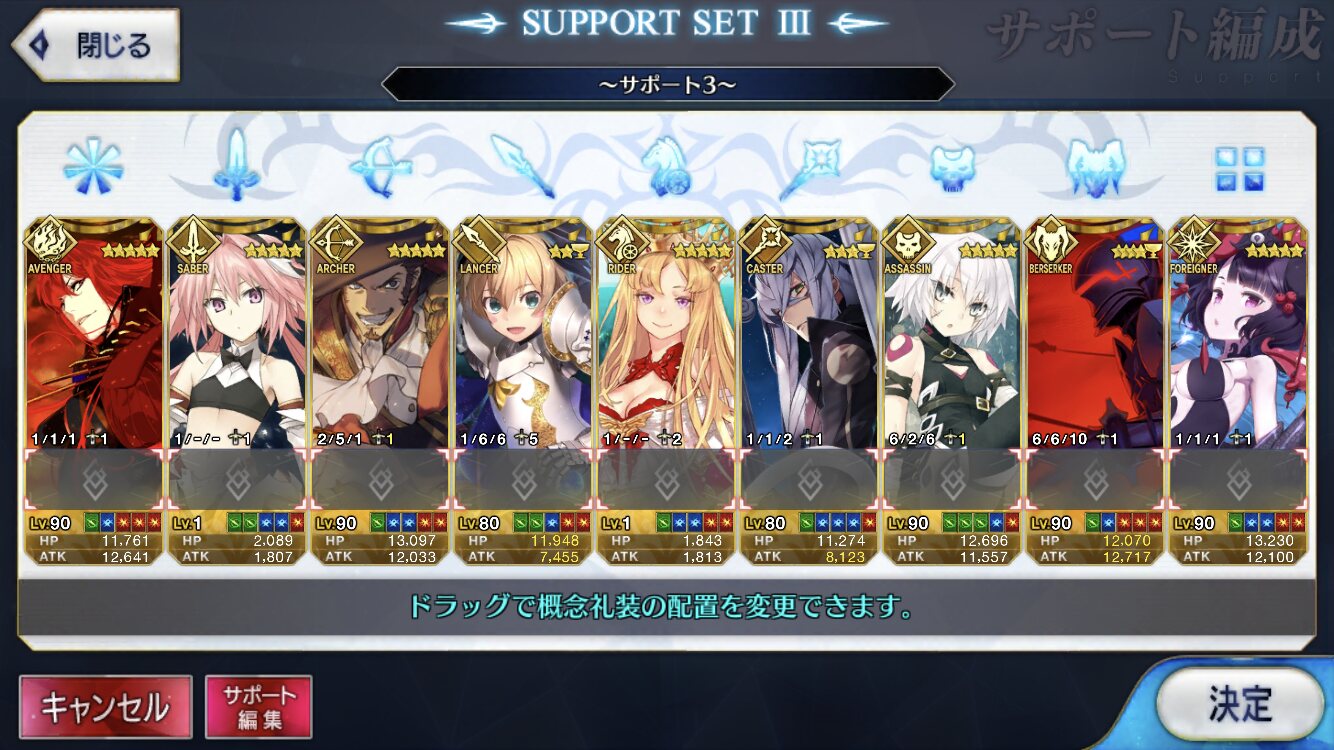Select the Berserker class beast icon
The width and height of the screenshot is (1334, 750).
coord(1096,166)
